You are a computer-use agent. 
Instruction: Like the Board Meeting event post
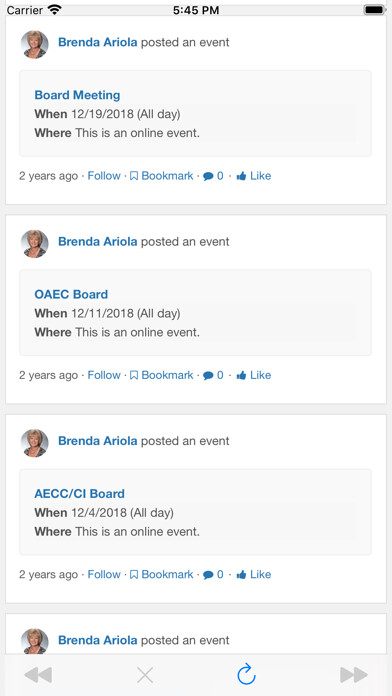(x=253, y=176)
